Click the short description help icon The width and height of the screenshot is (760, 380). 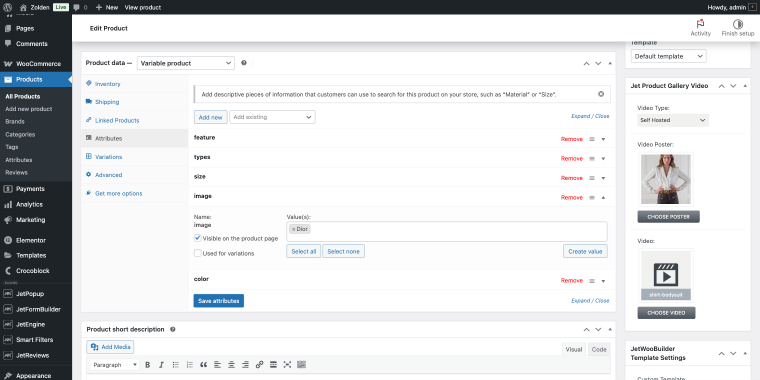pos(173,329)
